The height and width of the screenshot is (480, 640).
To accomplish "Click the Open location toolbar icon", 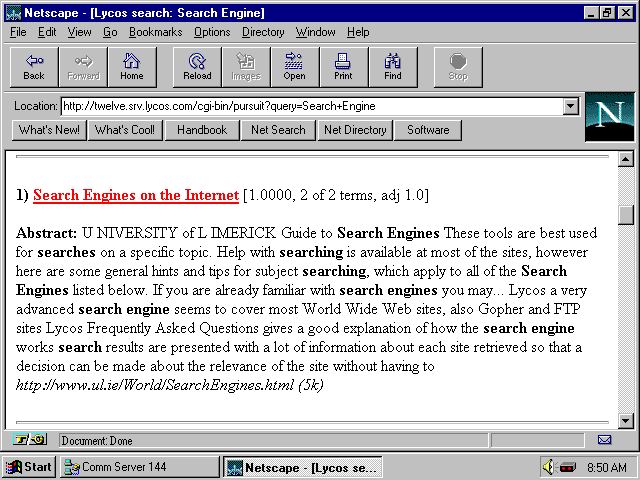I will [294, 66].
